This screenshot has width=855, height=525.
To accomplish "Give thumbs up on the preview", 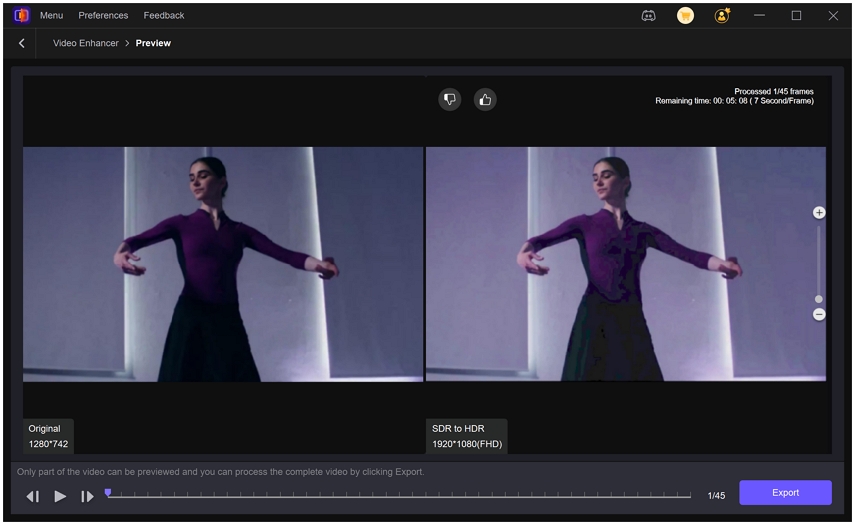I will click(x=485, y=100).
